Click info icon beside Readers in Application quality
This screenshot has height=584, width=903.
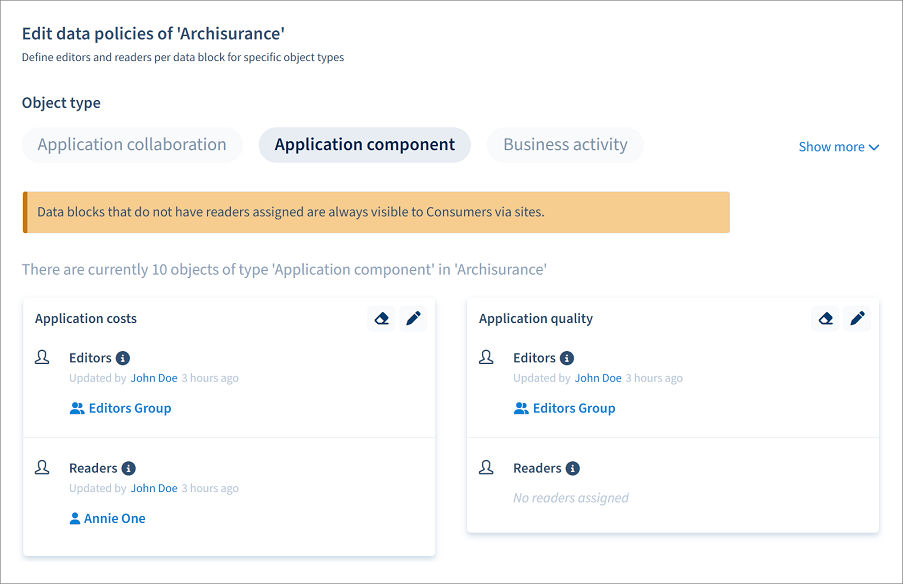click(x=572, y=468)
